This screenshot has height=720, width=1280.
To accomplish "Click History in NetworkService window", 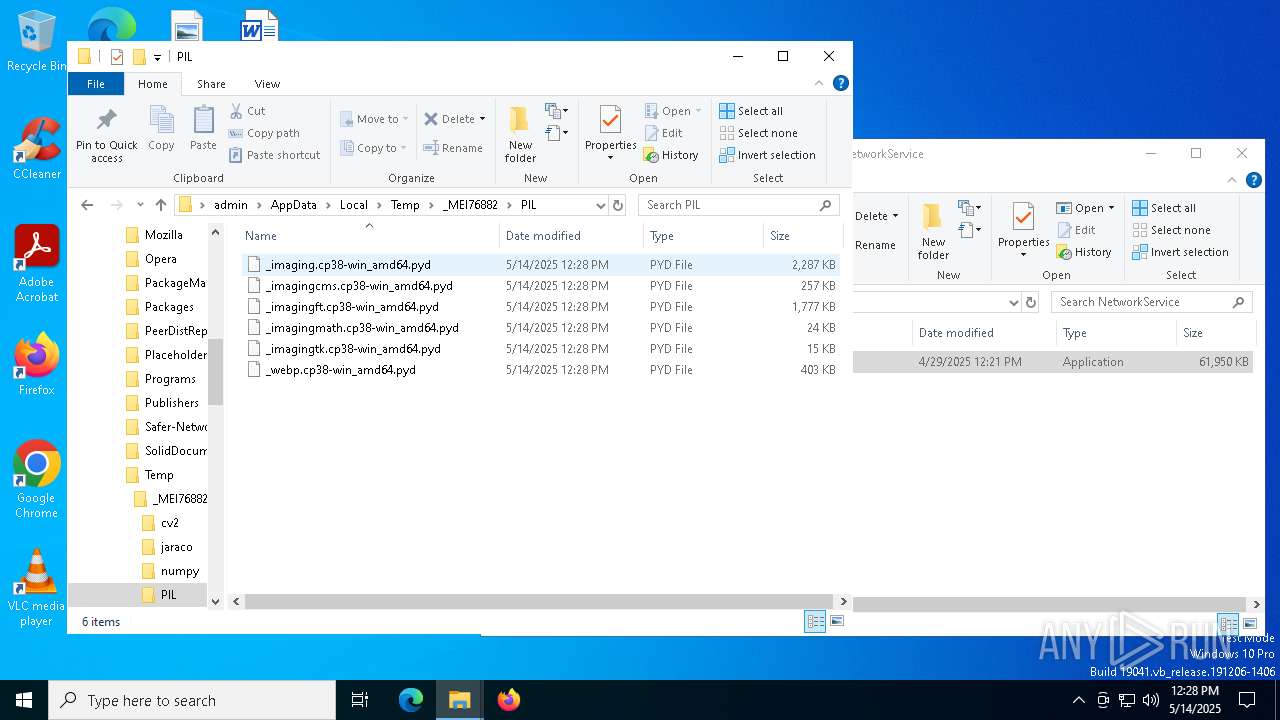I will pos(1085,252).
